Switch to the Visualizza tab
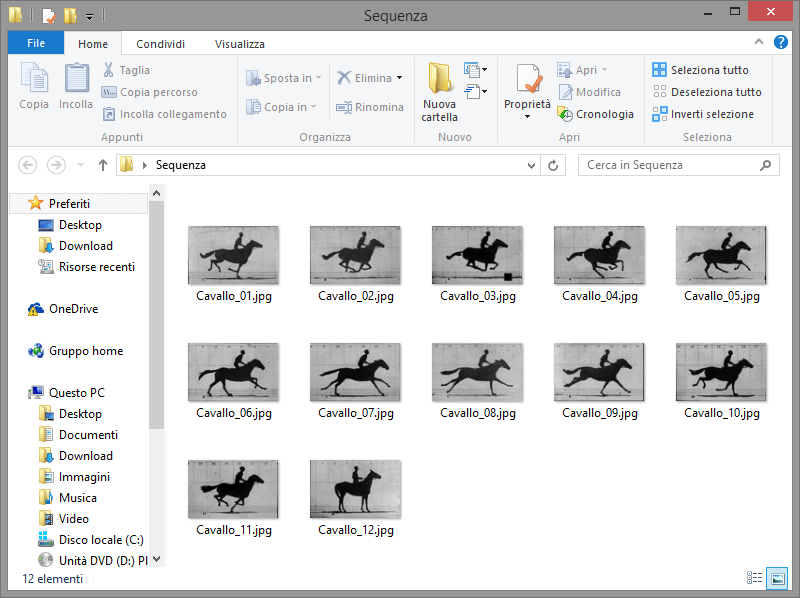This screenshot has width=800, height=598. (240, 44)
